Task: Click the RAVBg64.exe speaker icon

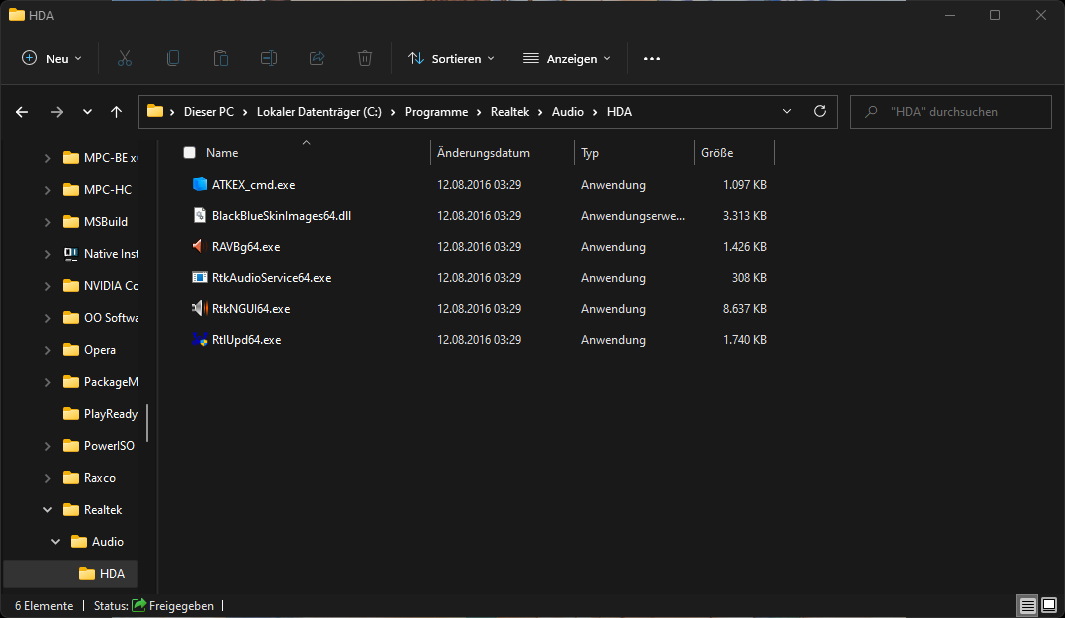Action: click(x=198, y=247)
